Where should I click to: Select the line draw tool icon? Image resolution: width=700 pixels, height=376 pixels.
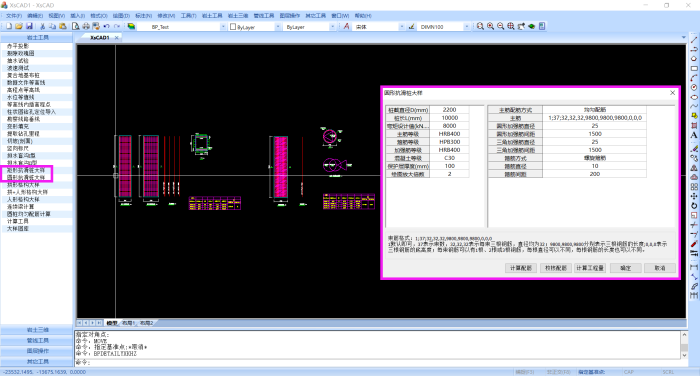pos(694,40)
